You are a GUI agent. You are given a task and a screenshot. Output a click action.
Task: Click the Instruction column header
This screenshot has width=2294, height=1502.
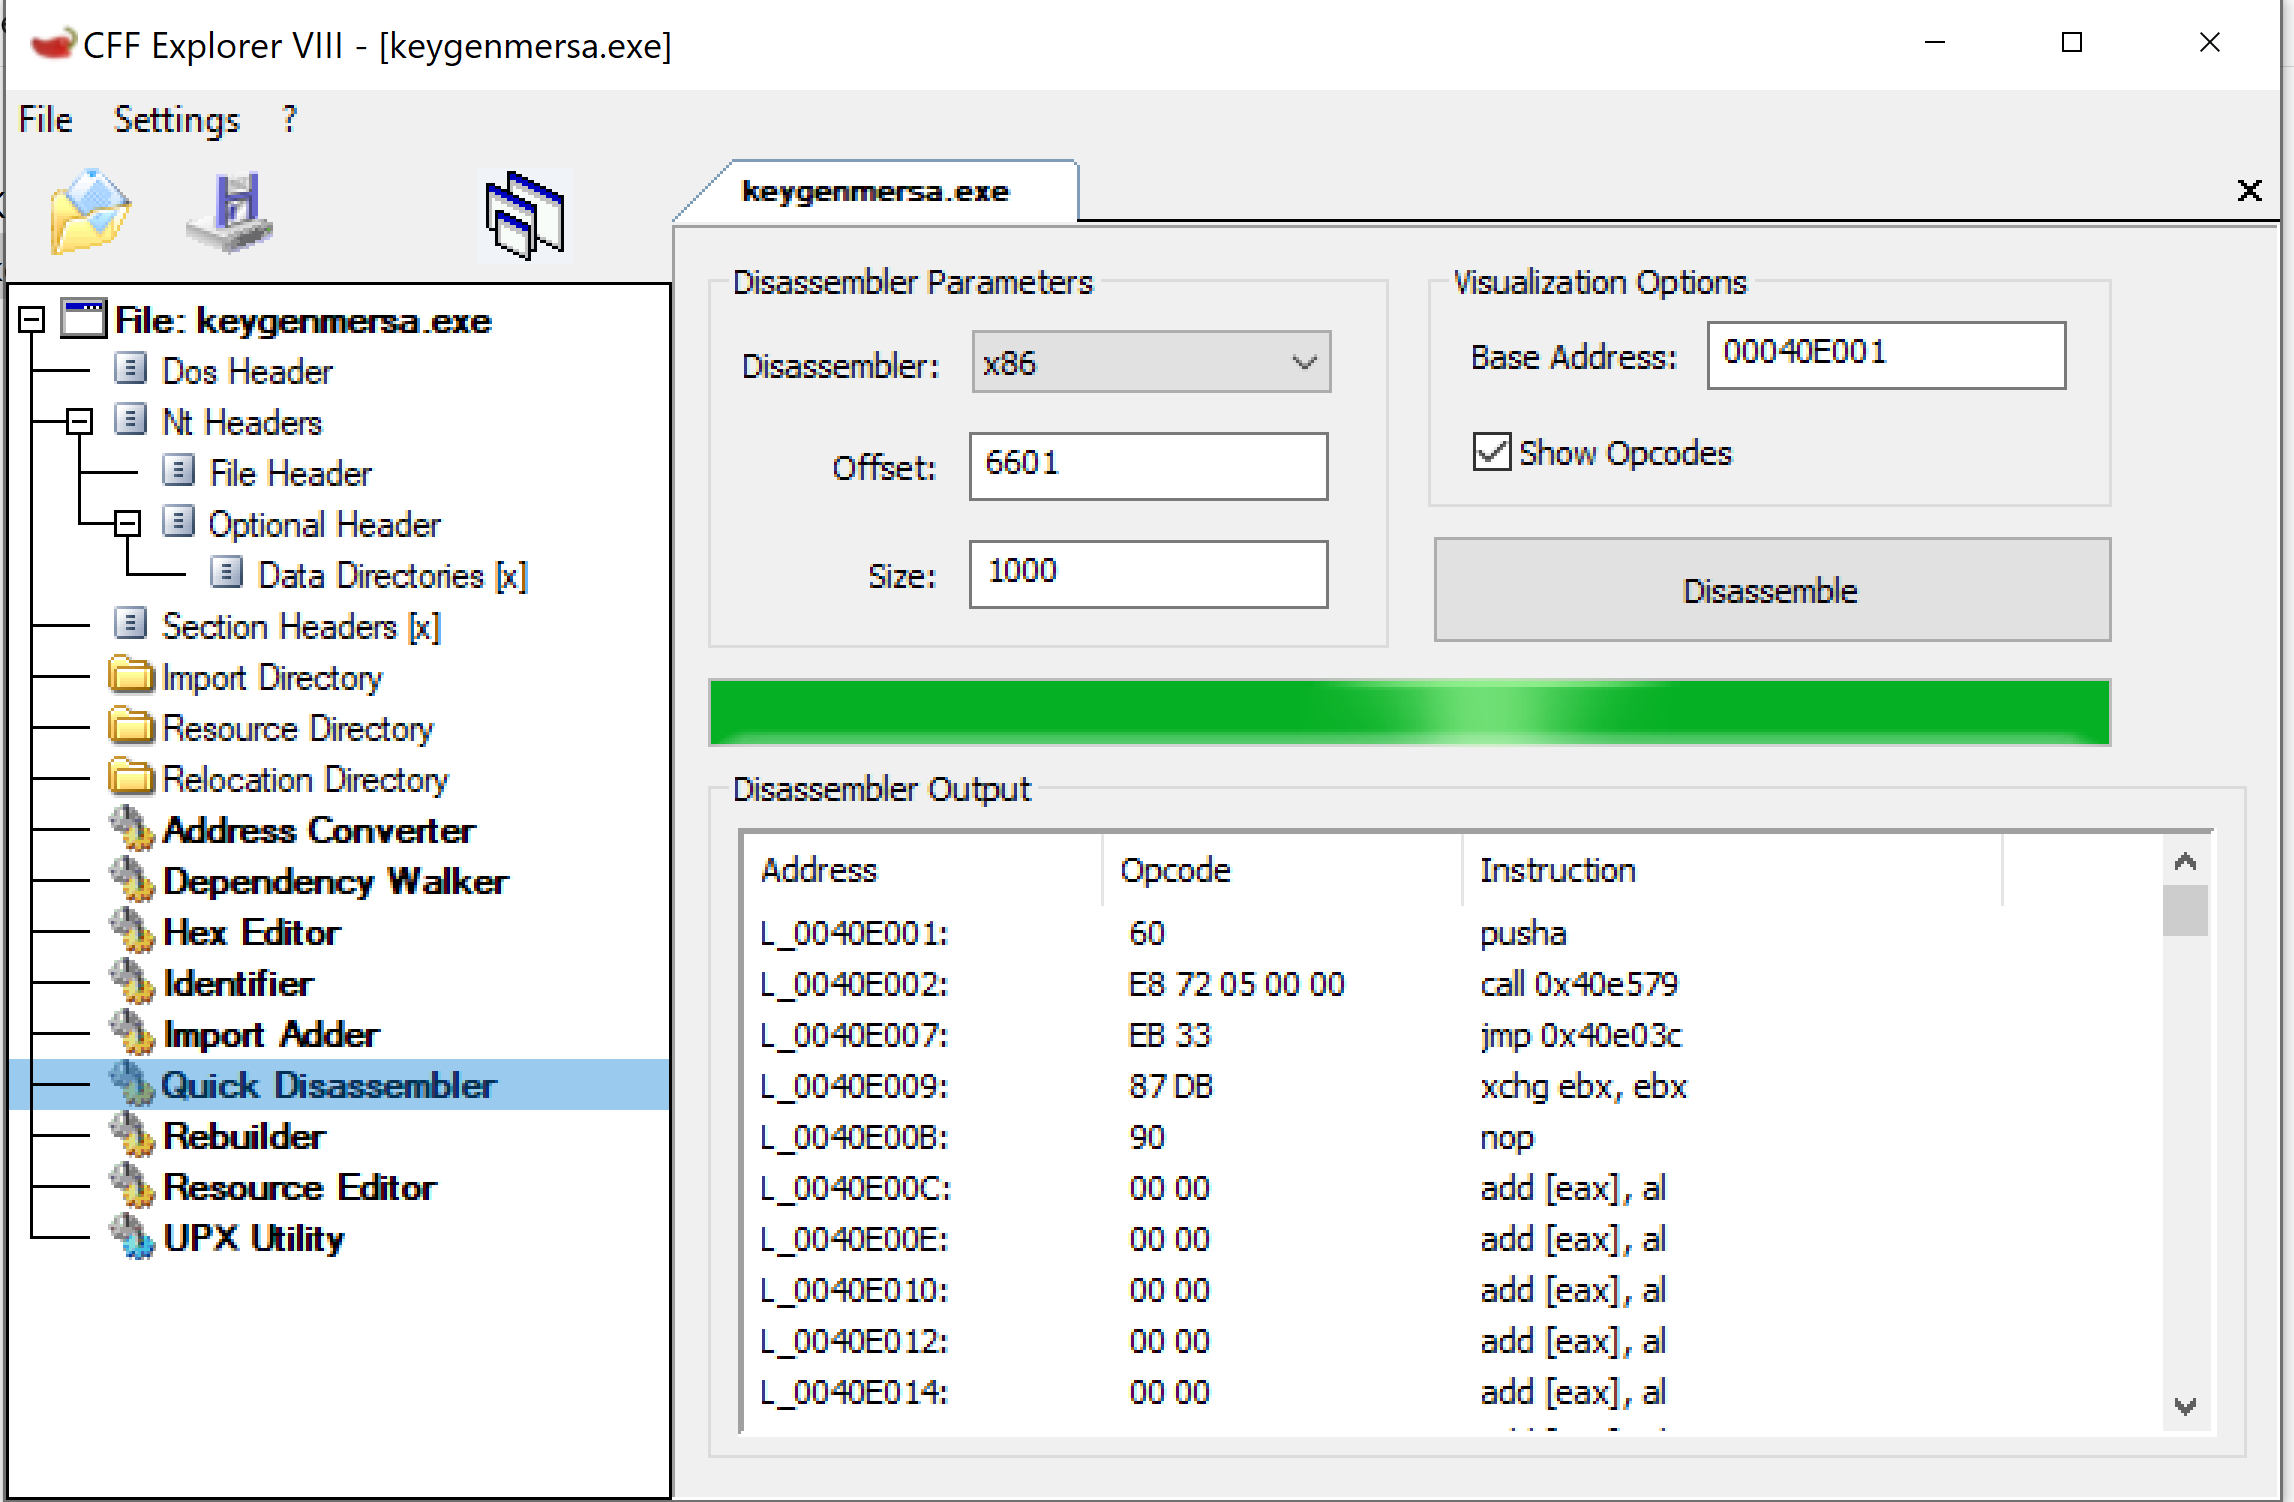1732,870
